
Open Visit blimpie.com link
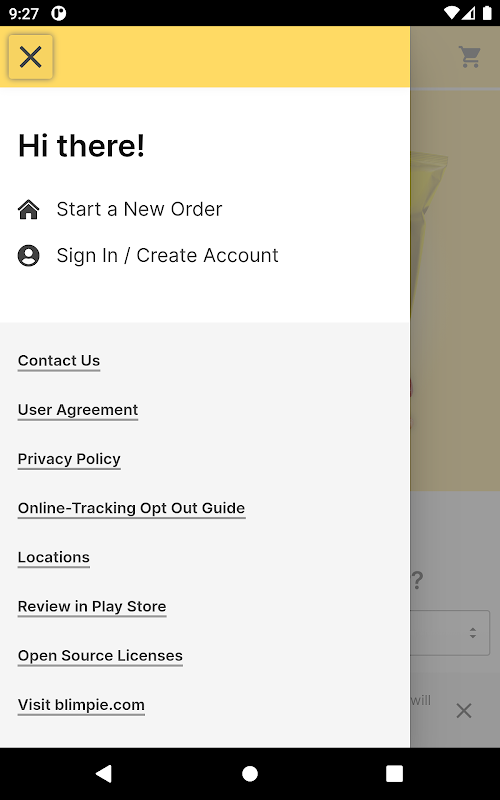(x=81, y=705)
